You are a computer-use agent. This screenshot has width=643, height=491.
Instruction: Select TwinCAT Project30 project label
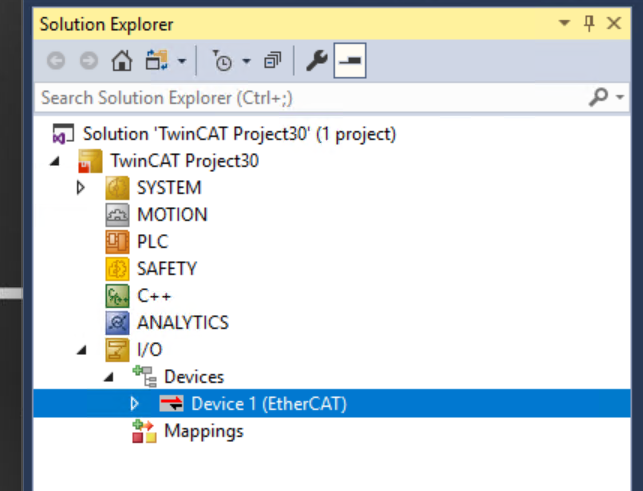click(185, 161)
